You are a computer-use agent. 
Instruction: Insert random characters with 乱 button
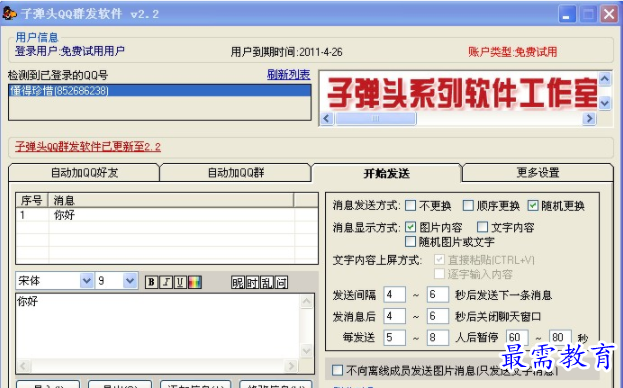pos(267,282)
